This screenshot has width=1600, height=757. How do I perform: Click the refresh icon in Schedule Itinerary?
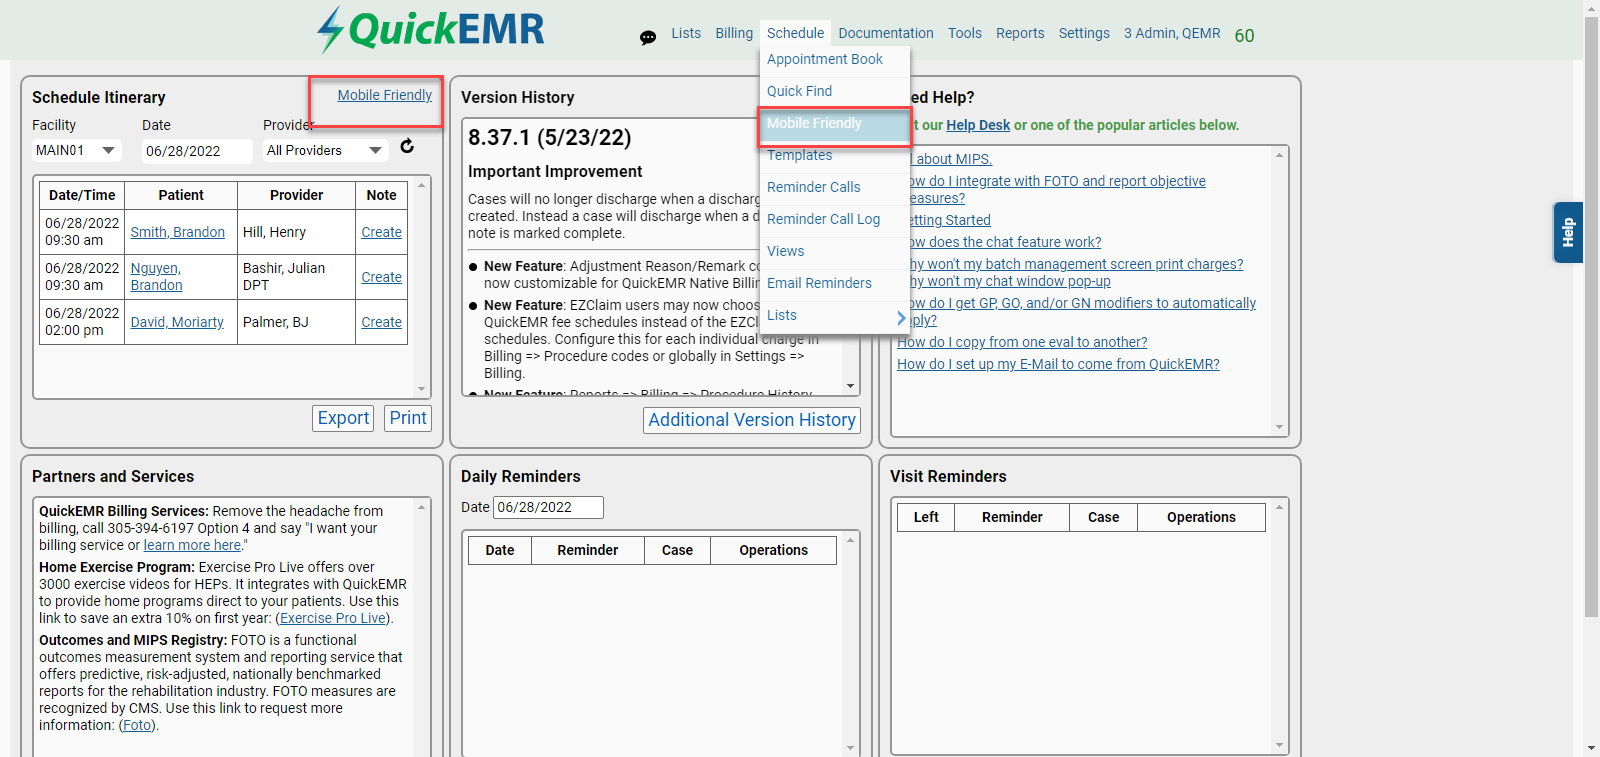coord(407,146)
